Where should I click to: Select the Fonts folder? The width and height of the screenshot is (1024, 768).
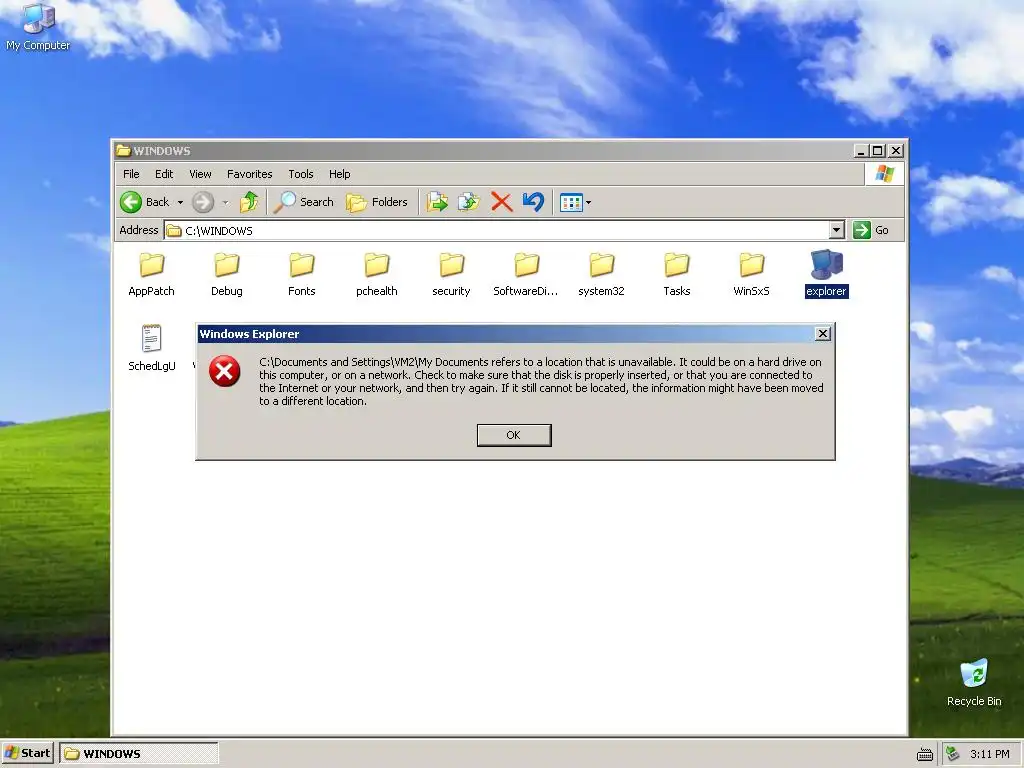tap(302, 274)
